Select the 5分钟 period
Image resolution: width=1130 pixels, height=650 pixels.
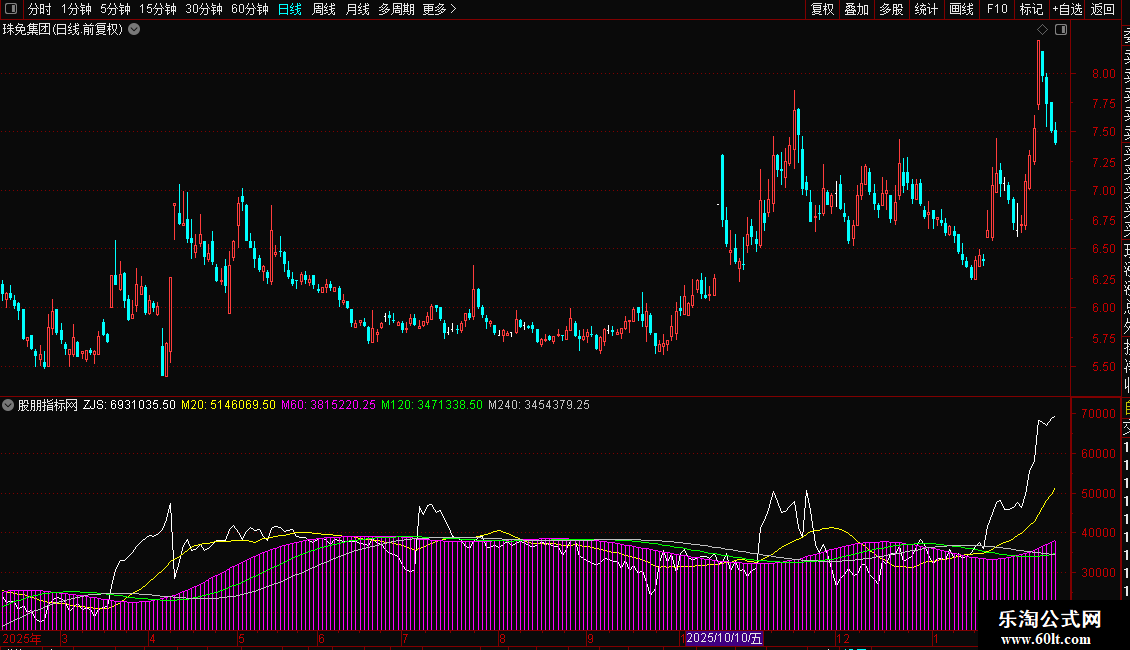click(x=115, y=9)
